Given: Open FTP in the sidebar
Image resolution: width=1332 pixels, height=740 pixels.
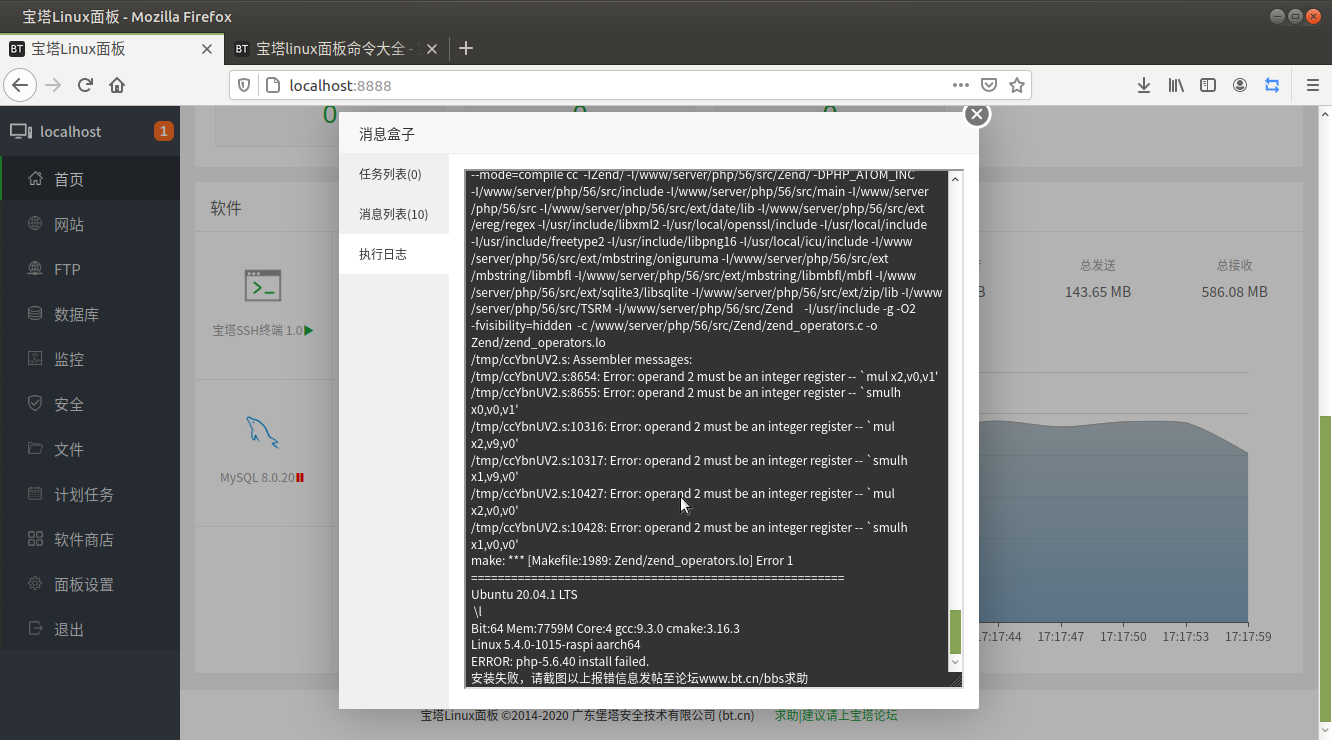Looking at the screenshot, I should 90,269.
